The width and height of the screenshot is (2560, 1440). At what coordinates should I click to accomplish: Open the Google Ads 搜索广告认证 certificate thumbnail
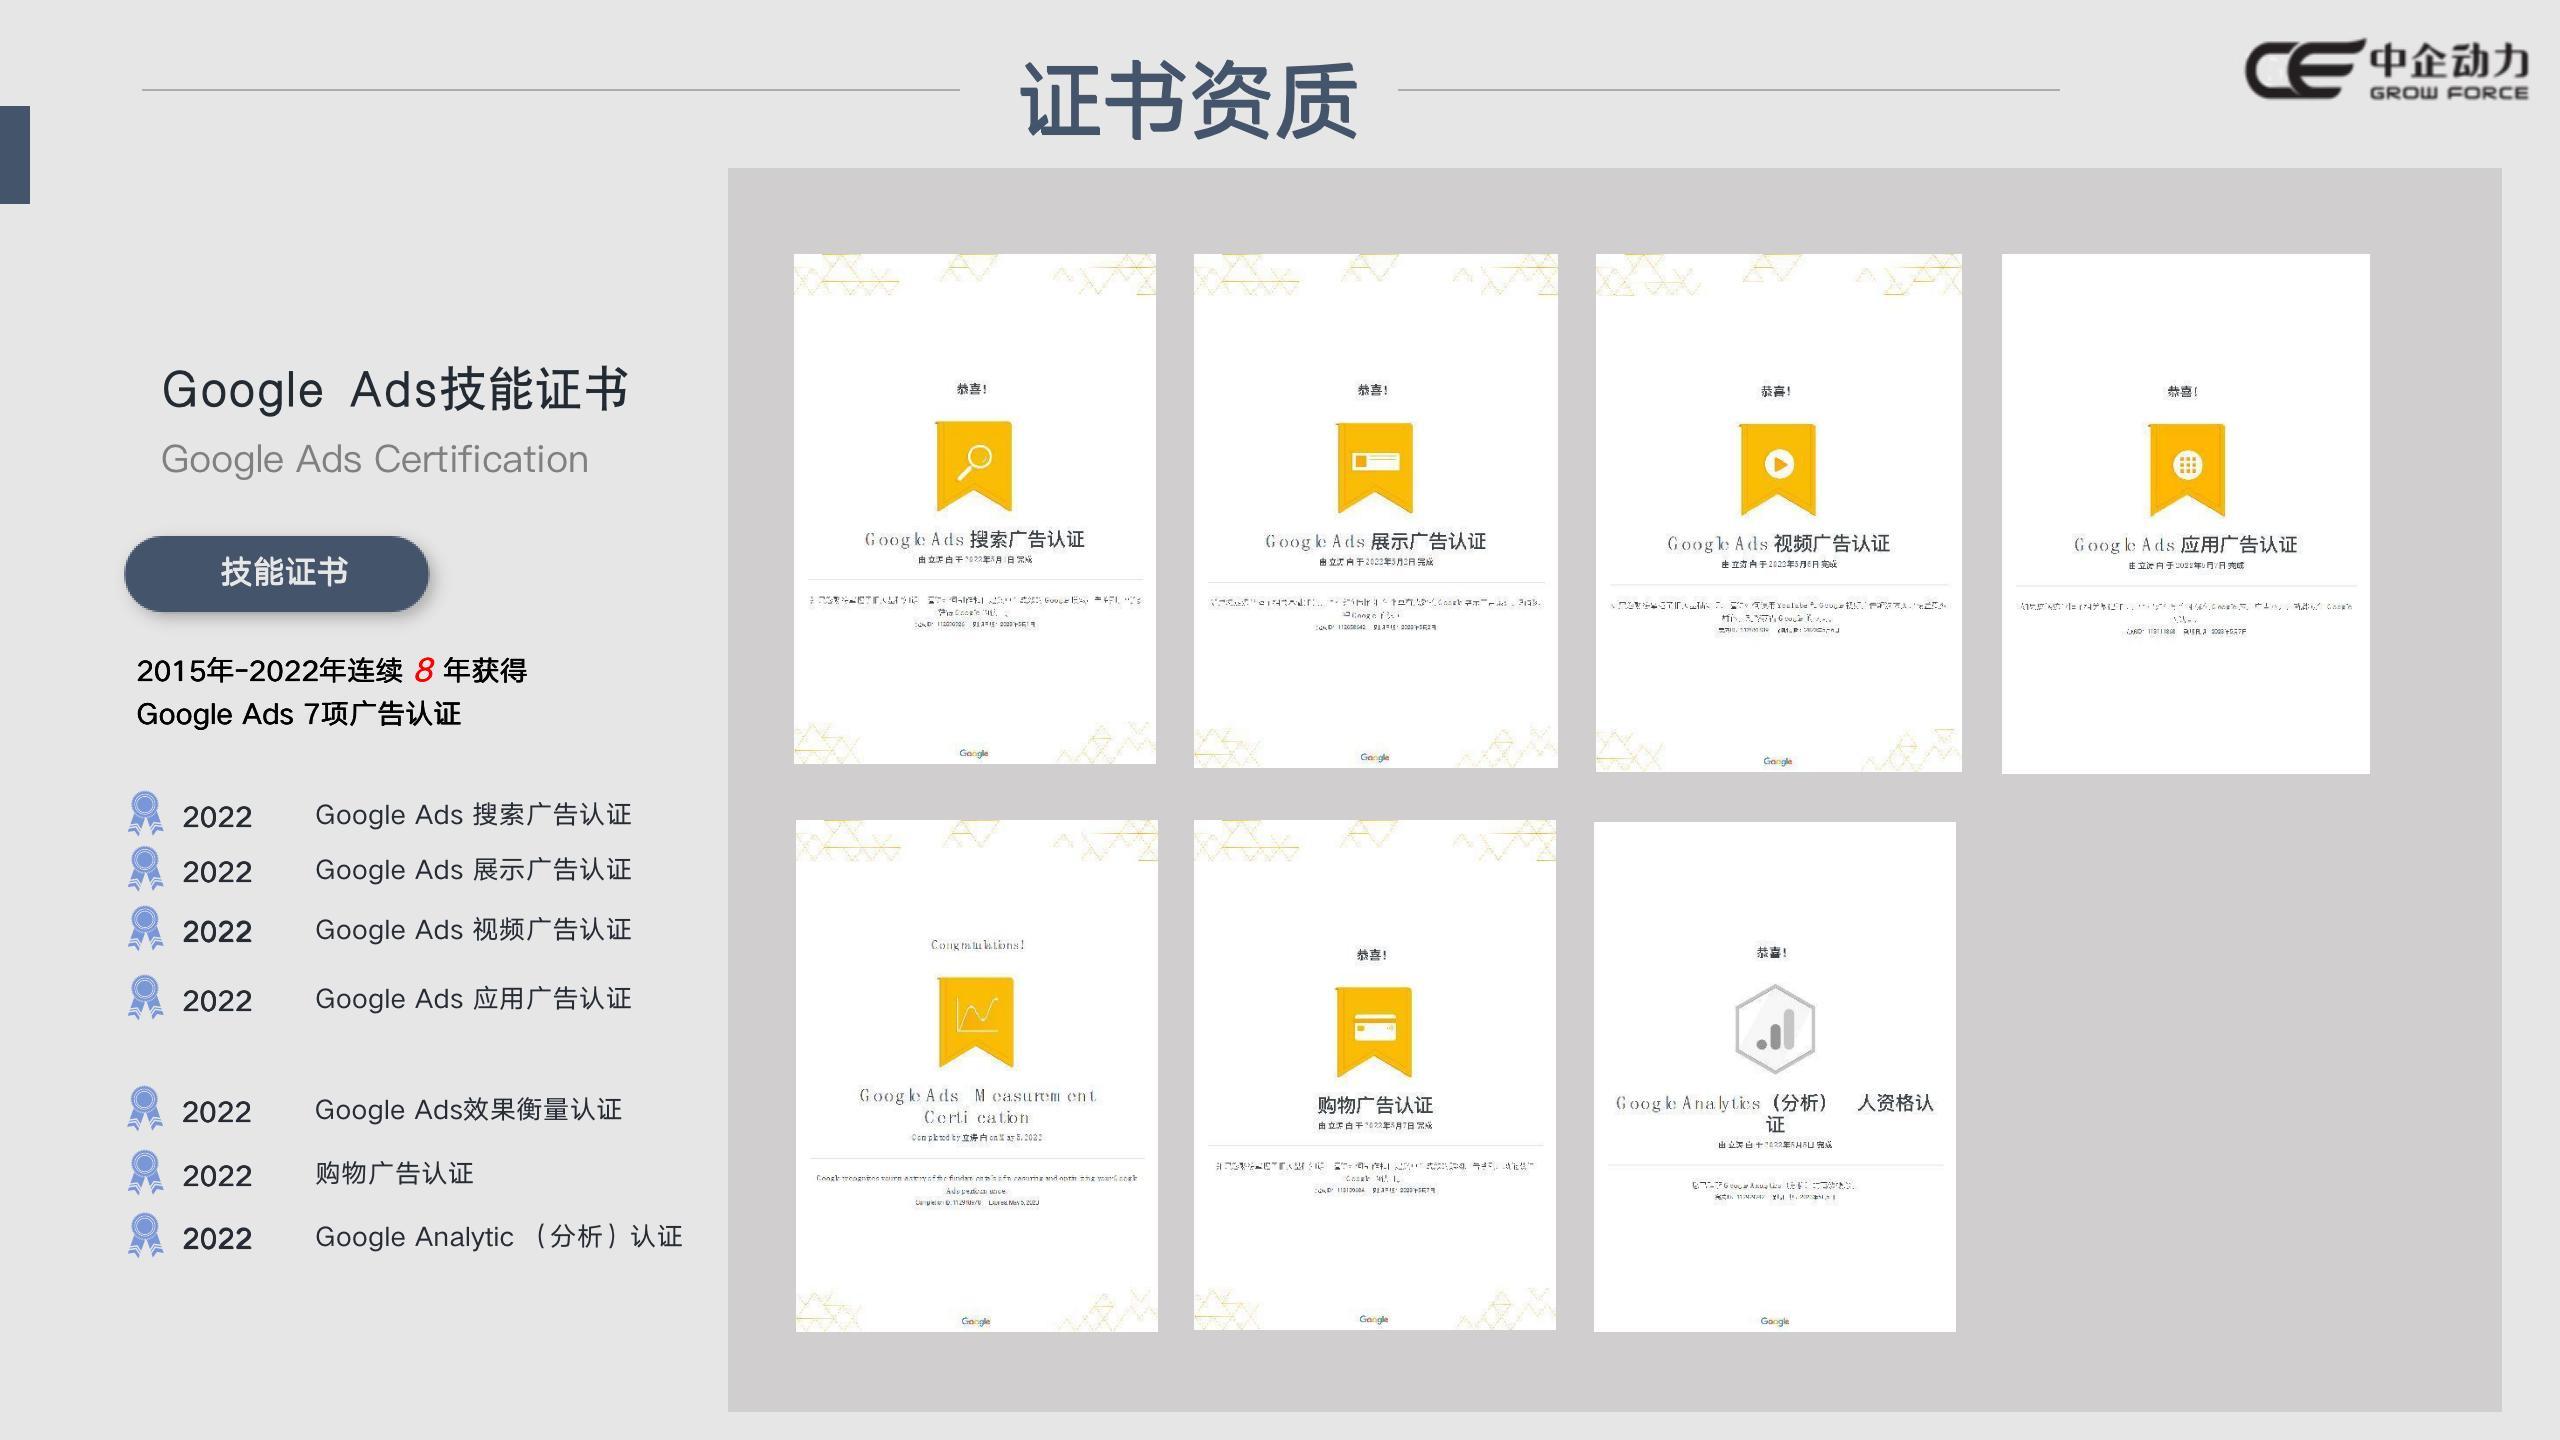pos(975,509)
